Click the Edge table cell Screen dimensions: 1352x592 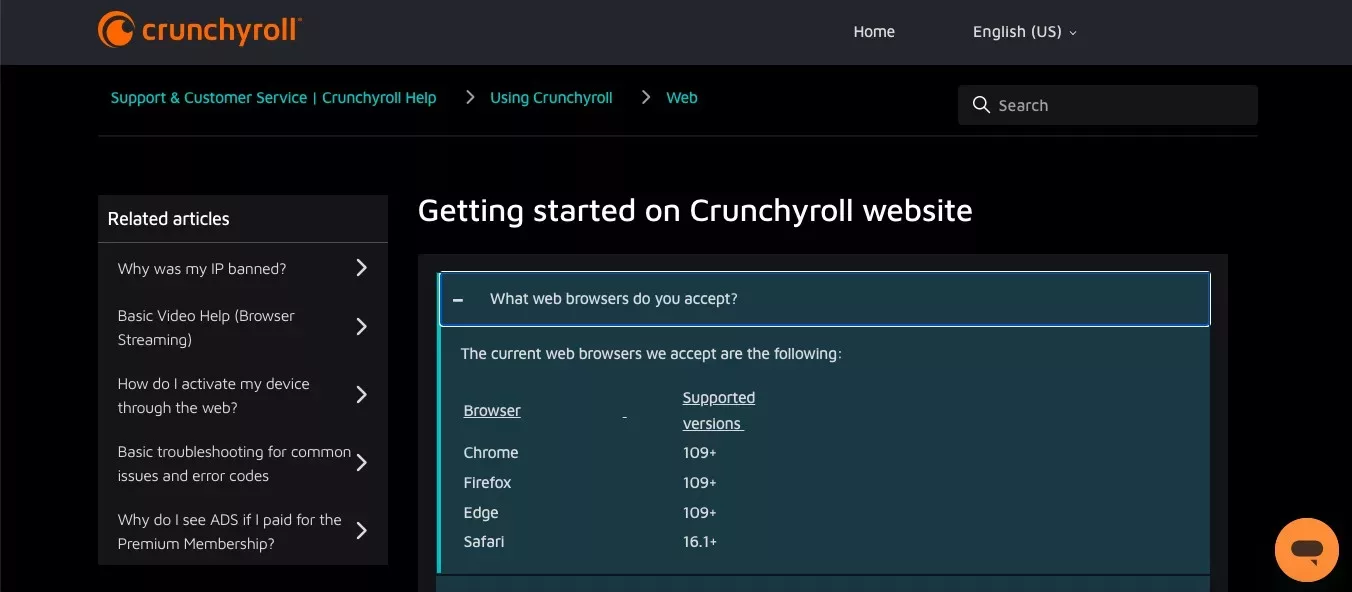(481, 513)
